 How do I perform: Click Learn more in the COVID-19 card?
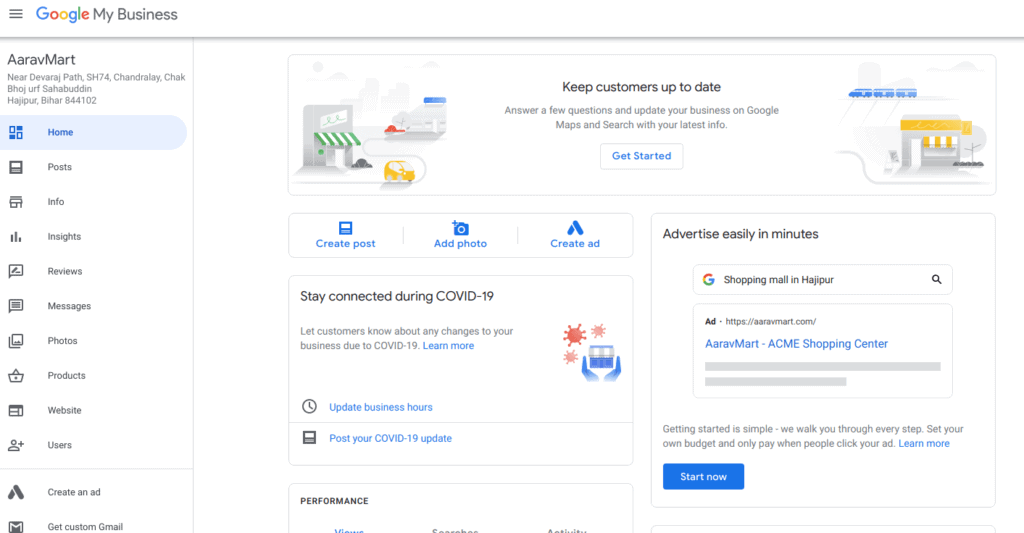448,346
